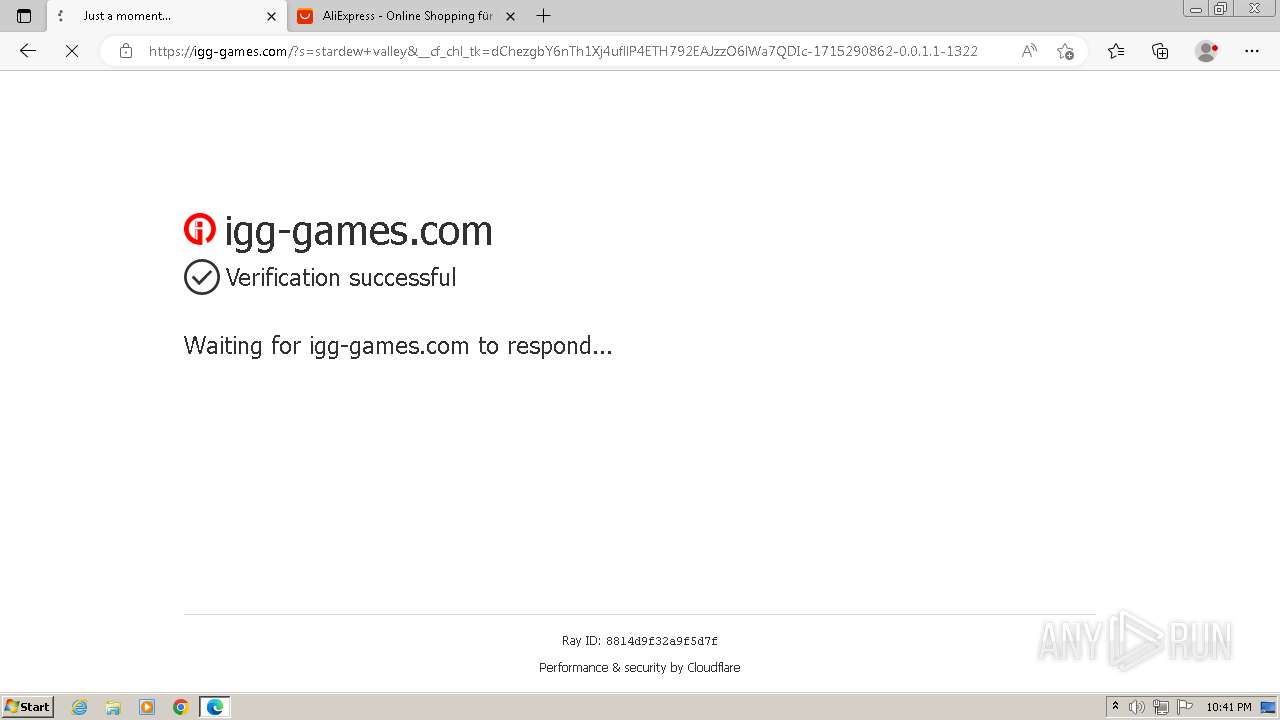1280x720 pixels.
Task: Launch Internet Explorer from taskbar
Action: click(80, 707)
